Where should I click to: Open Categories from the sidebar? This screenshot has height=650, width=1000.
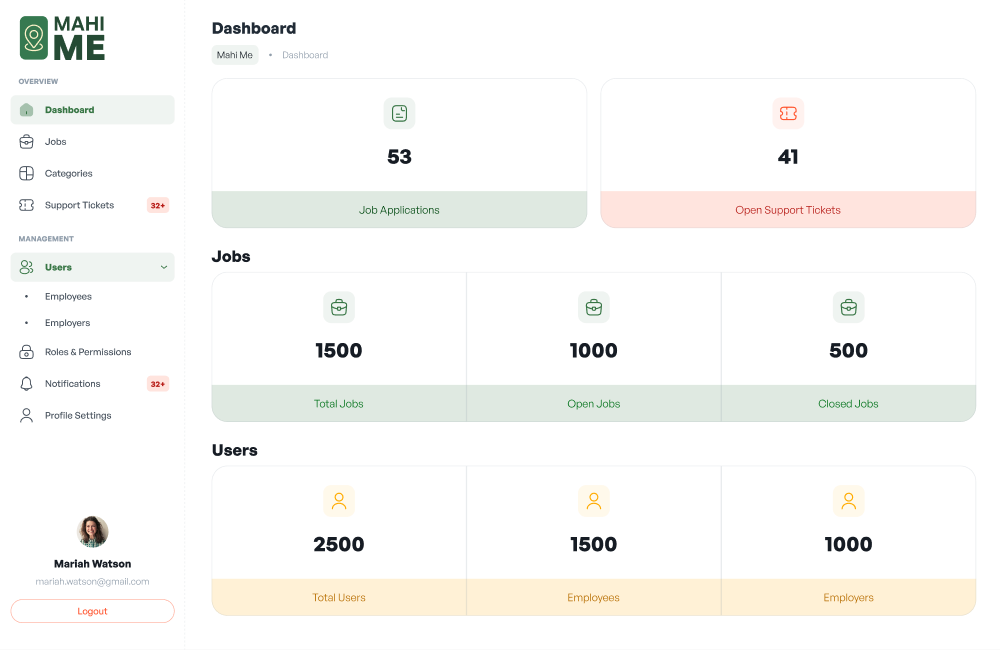coord(92,174)
